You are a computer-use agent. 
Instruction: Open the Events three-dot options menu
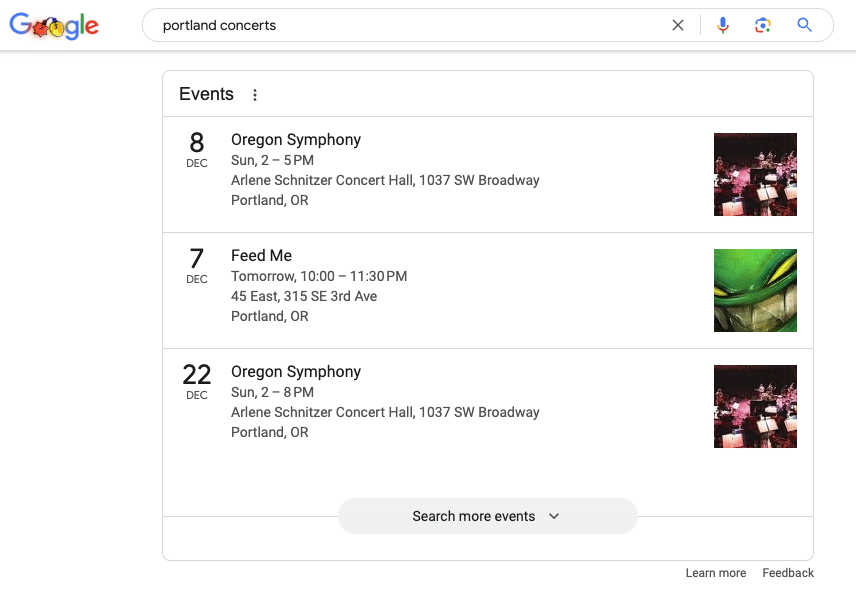255,95
